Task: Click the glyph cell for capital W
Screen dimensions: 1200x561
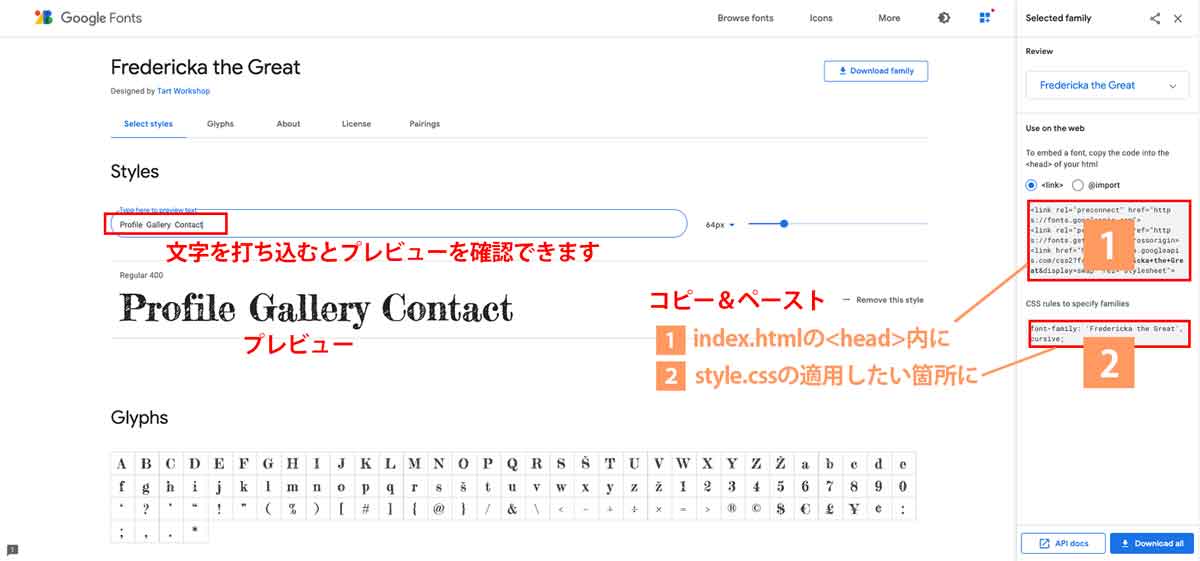Action: pyautogui.click(x=683, y=464)
